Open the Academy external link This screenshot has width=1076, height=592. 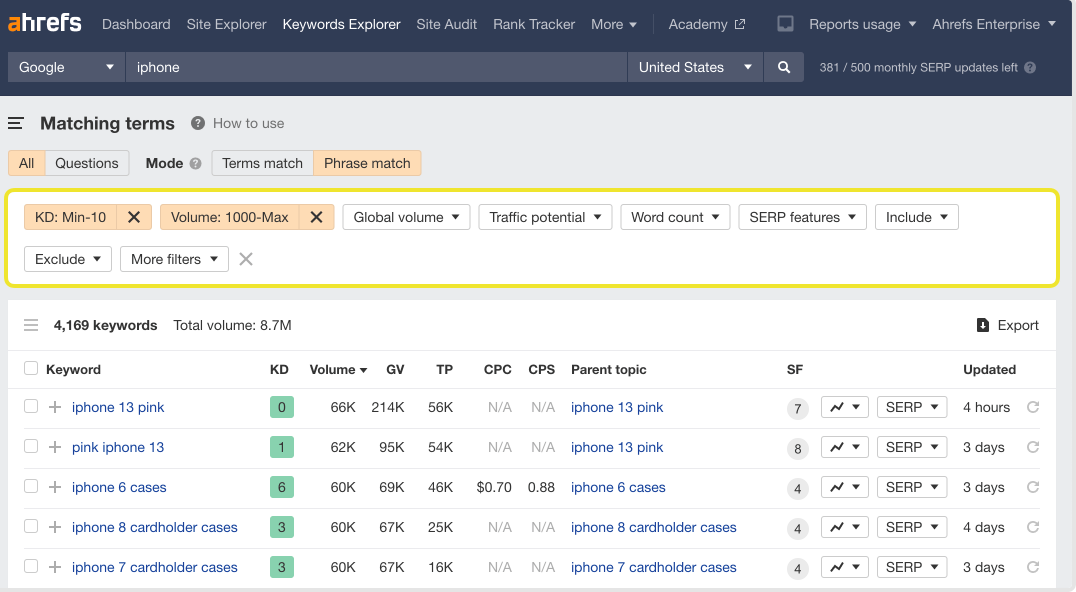point(706,24)
